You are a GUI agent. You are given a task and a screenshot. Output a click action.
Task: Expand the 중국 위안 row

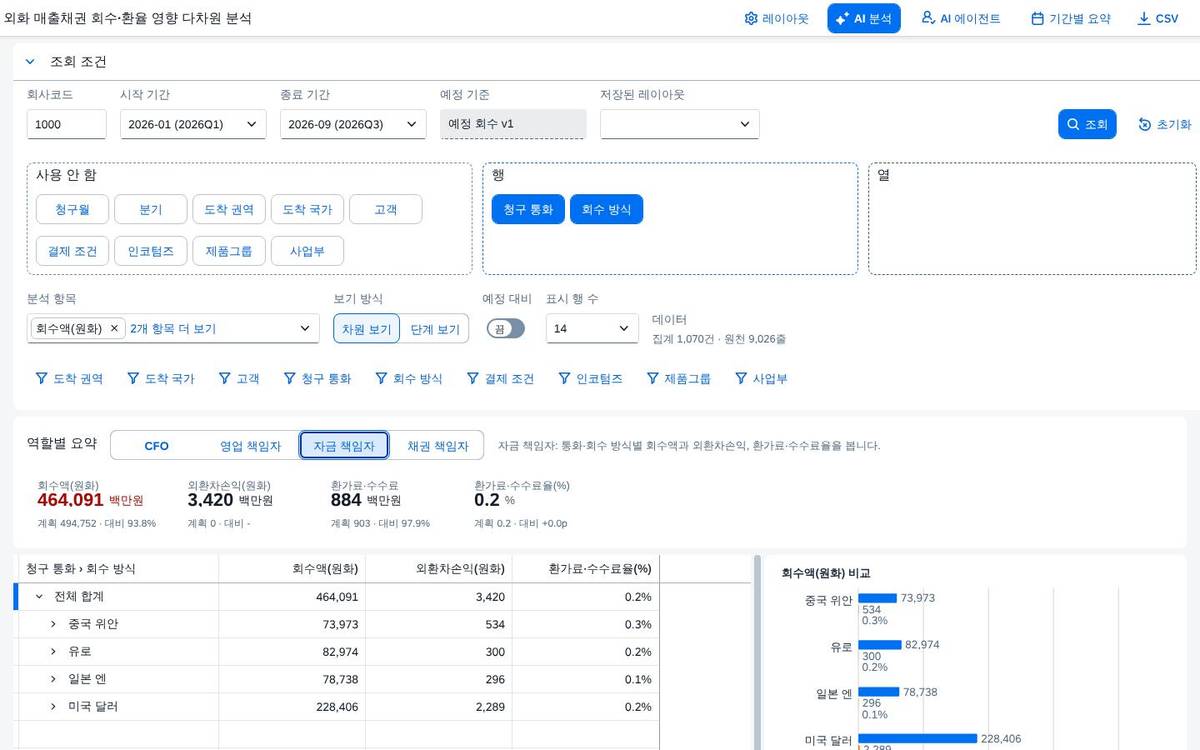[x=54, y=624]
